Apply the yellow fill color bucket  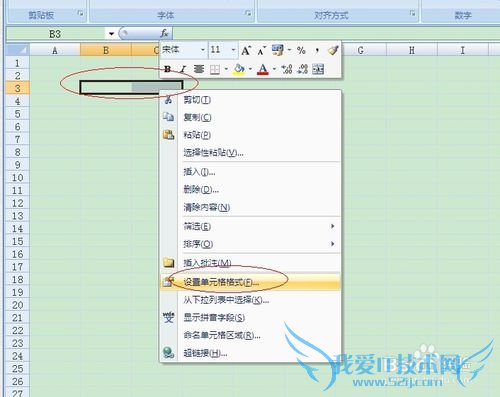point(239,69)
